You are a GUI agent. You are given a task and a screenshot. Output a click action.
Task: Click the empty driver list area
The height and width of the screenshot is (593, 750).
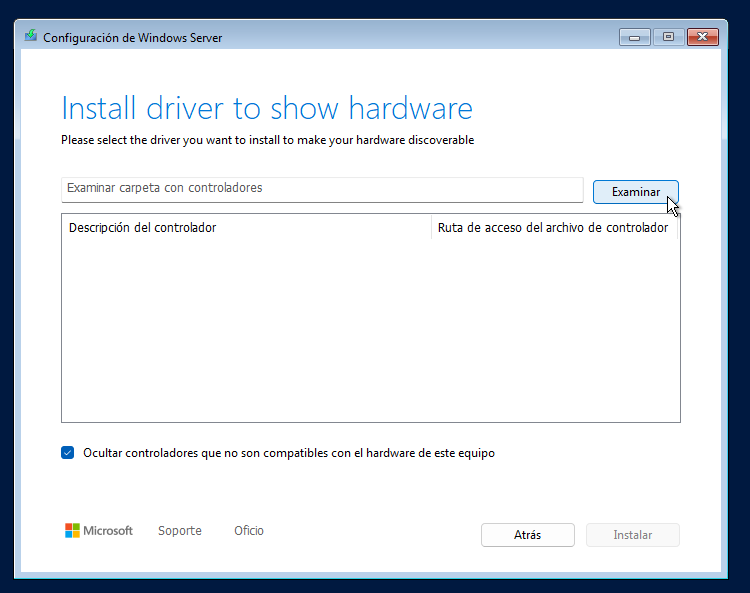[x=370, y=330]
